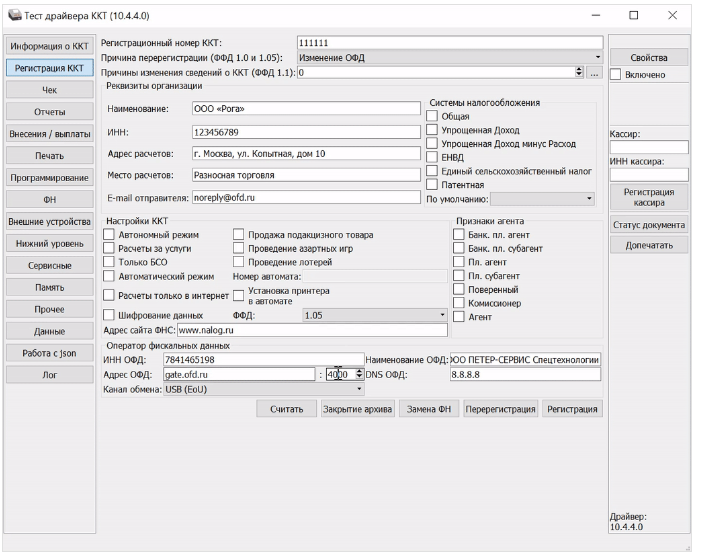Enable the Автономный режим checkbox
The height and width of the screenshot is (560, 707).
(109, 235)
